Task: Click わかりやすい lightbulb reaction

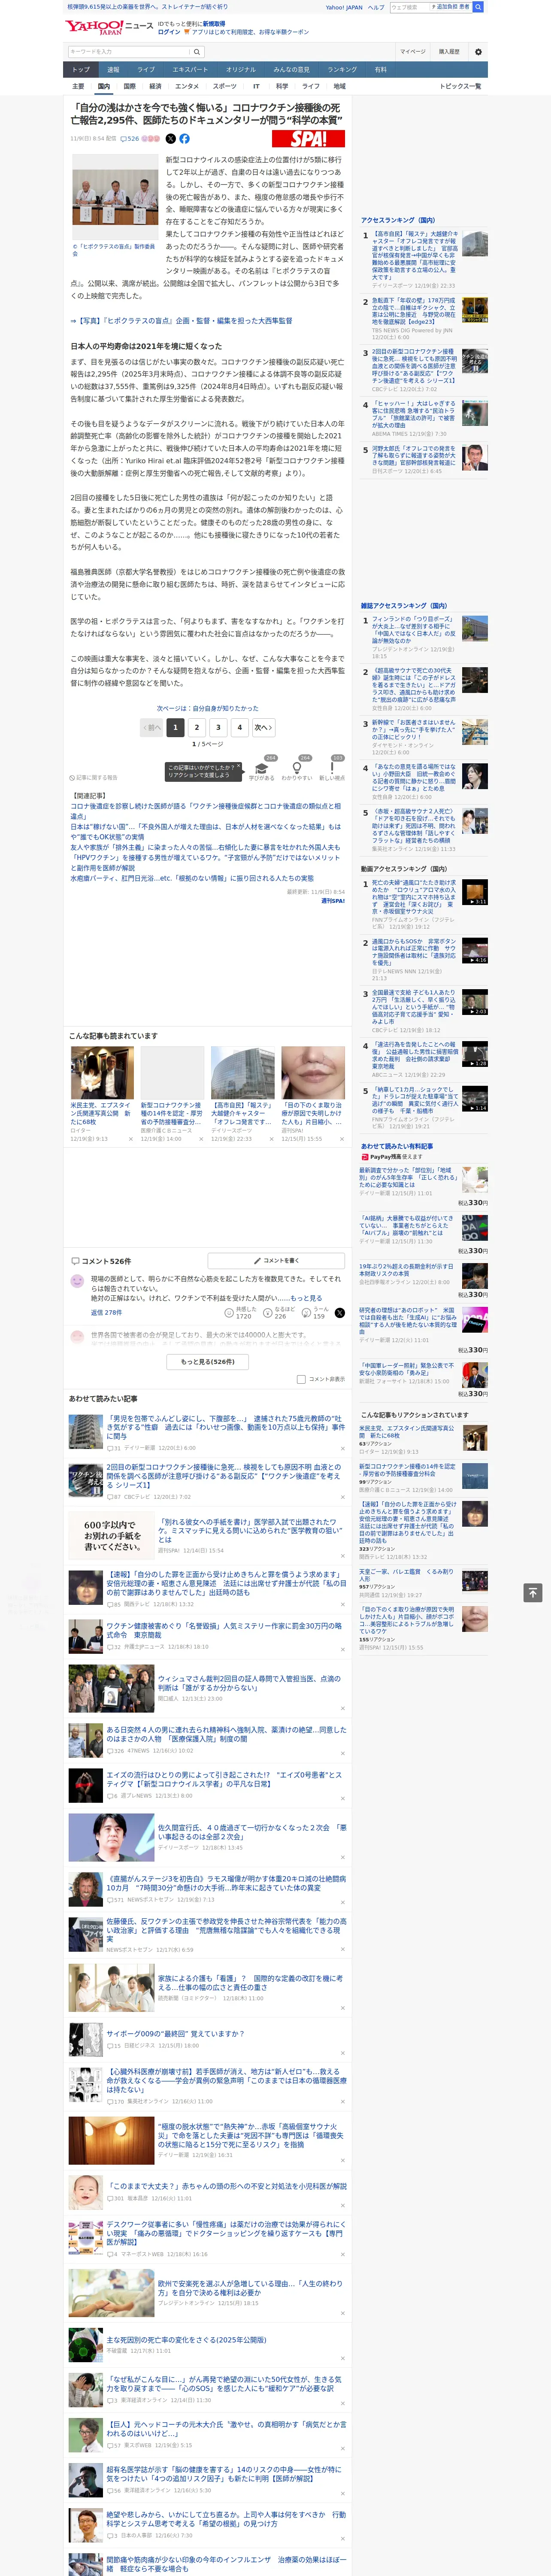Action: pos(297,768)
